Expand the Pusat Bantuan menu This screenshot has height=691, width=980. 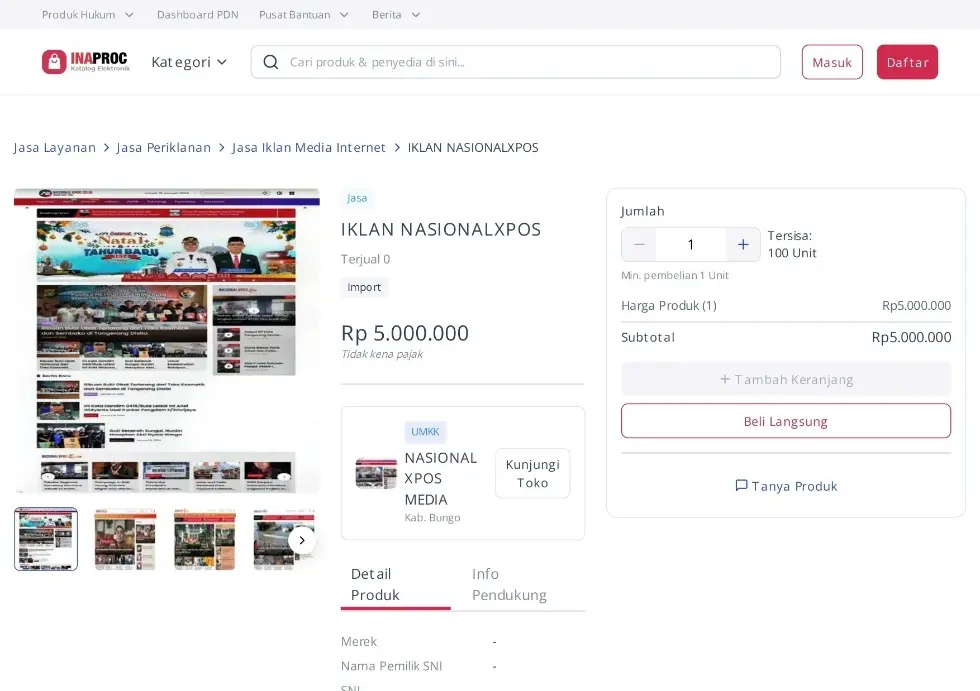(304, 14)
